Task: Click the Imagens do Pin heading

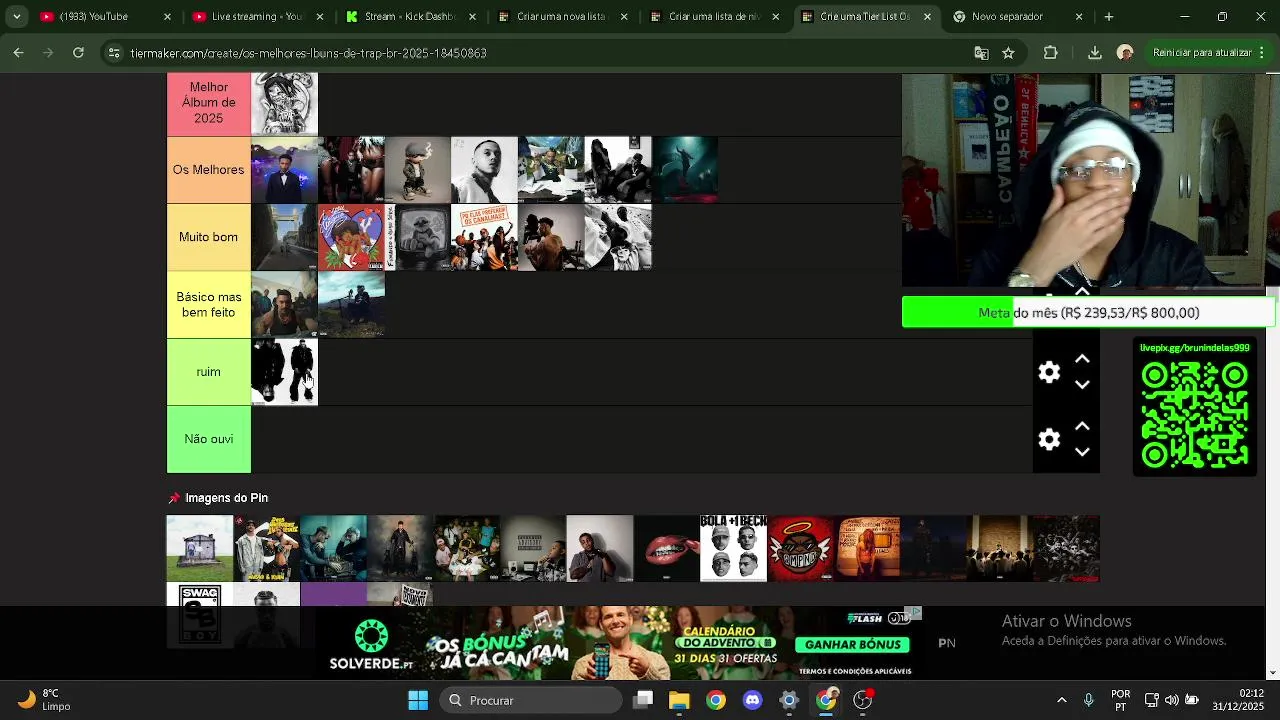Action: (x=226, y=498)
